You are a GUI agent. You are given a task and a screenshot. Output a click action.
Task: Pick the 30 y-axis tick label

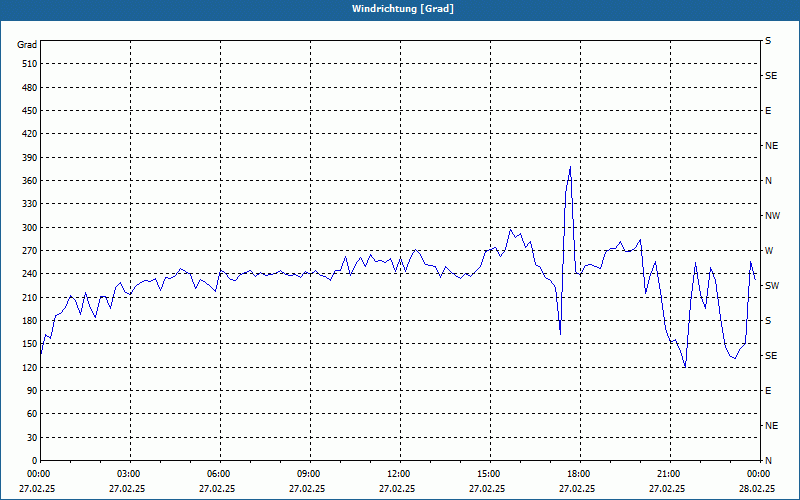[32, 438]
